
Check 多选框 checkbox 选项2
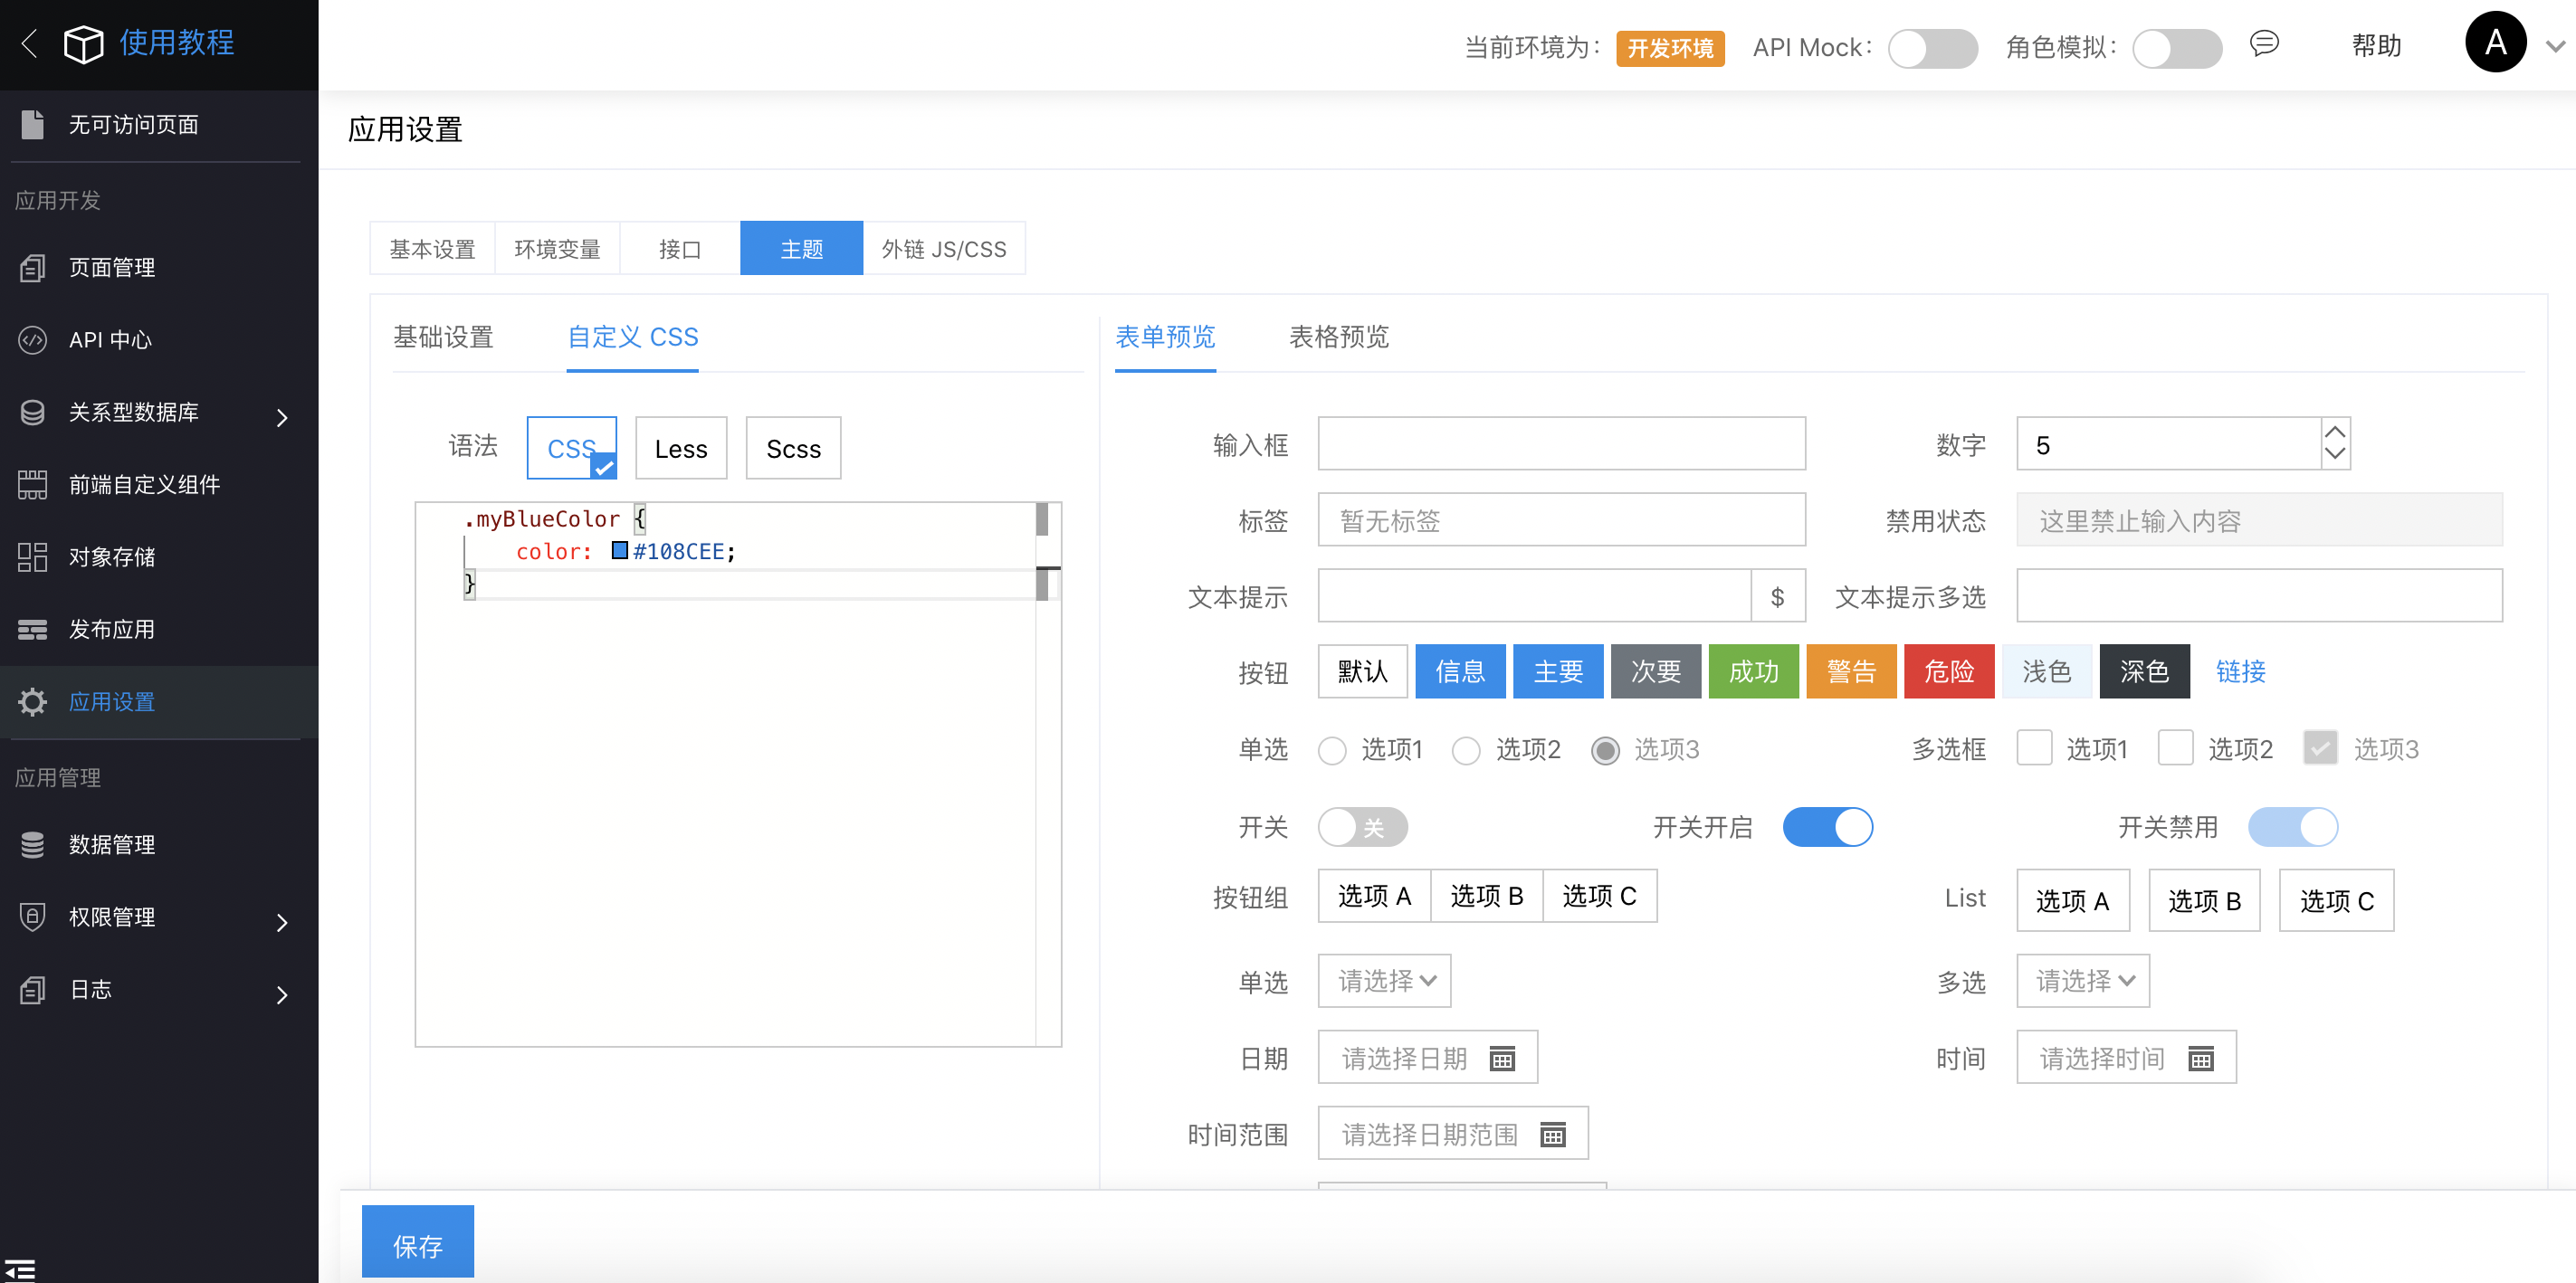pos(2175,747)
